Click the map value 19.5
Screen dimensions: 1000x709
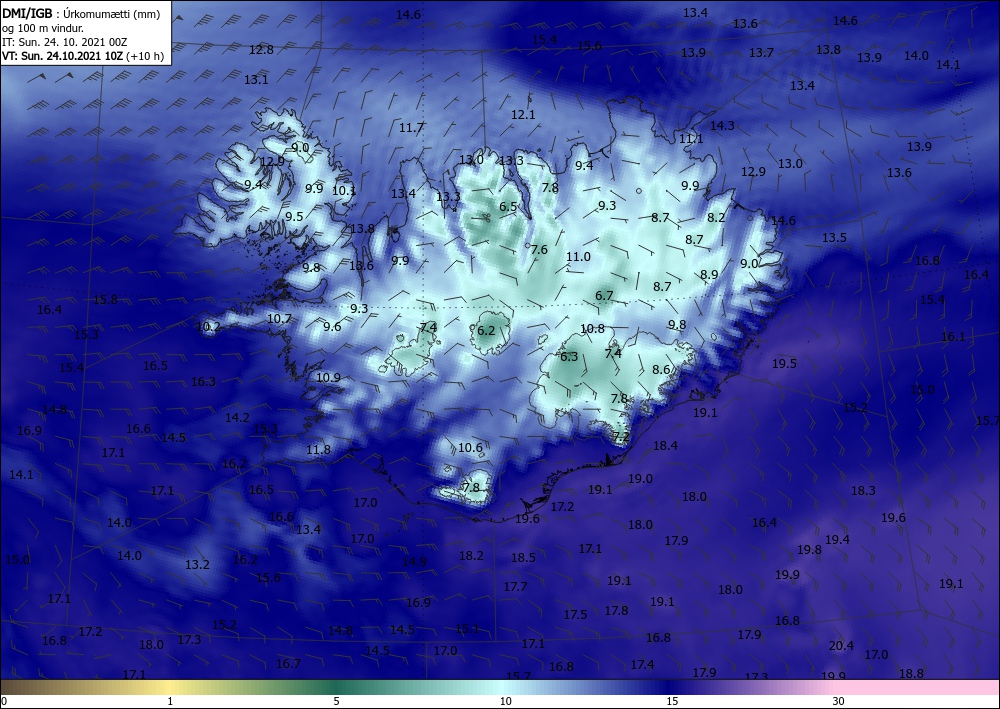[784, 363]
